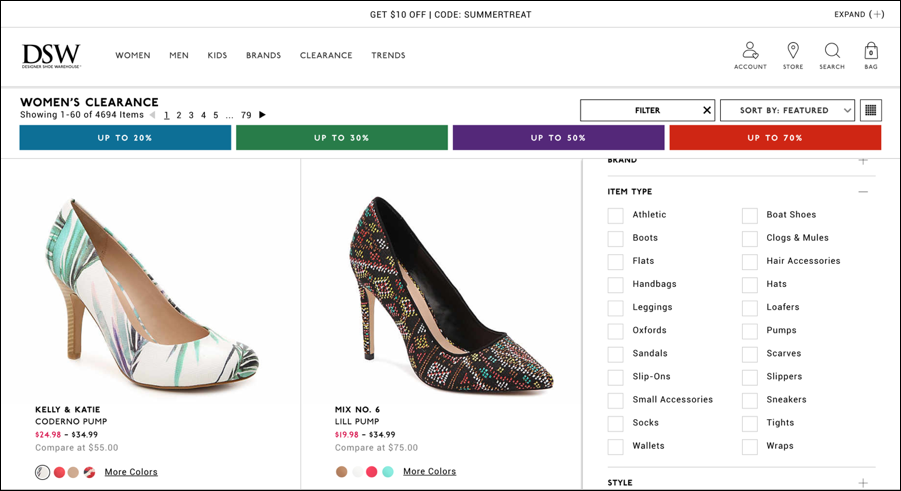Jump to page 79
Viewport: 901px width, 491px height.
point(246,115)
